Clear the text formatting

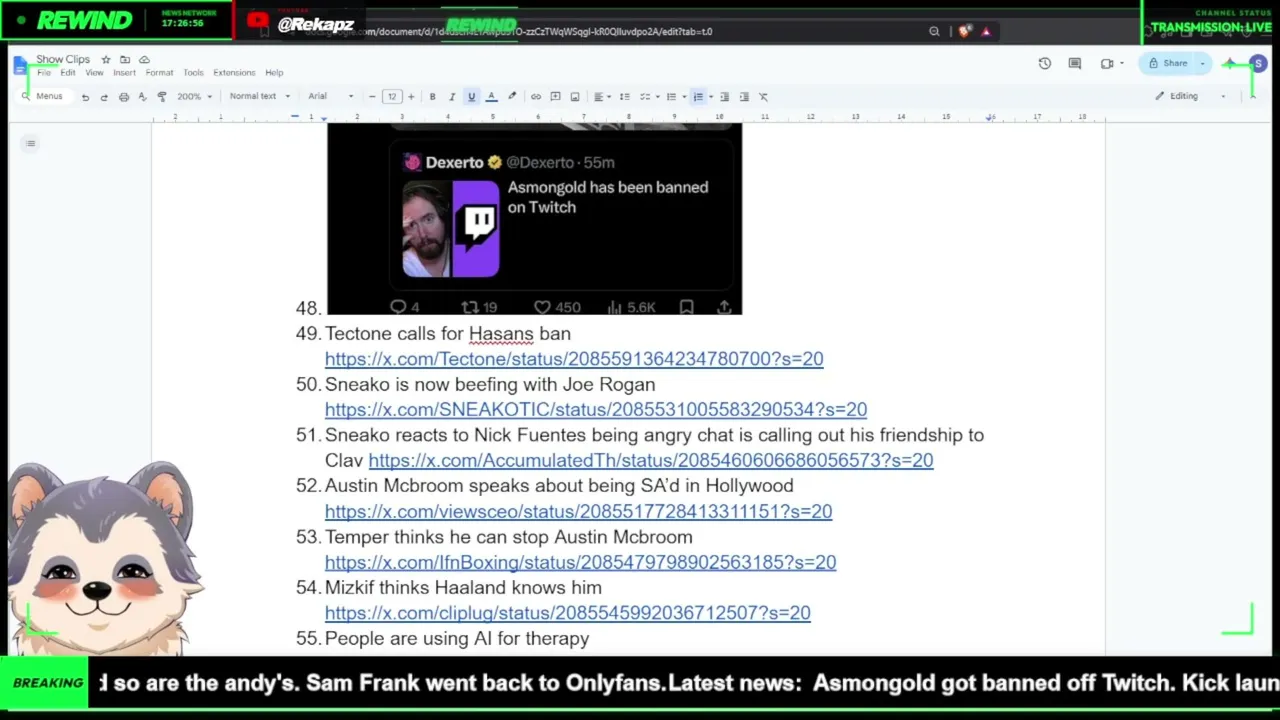763,97
